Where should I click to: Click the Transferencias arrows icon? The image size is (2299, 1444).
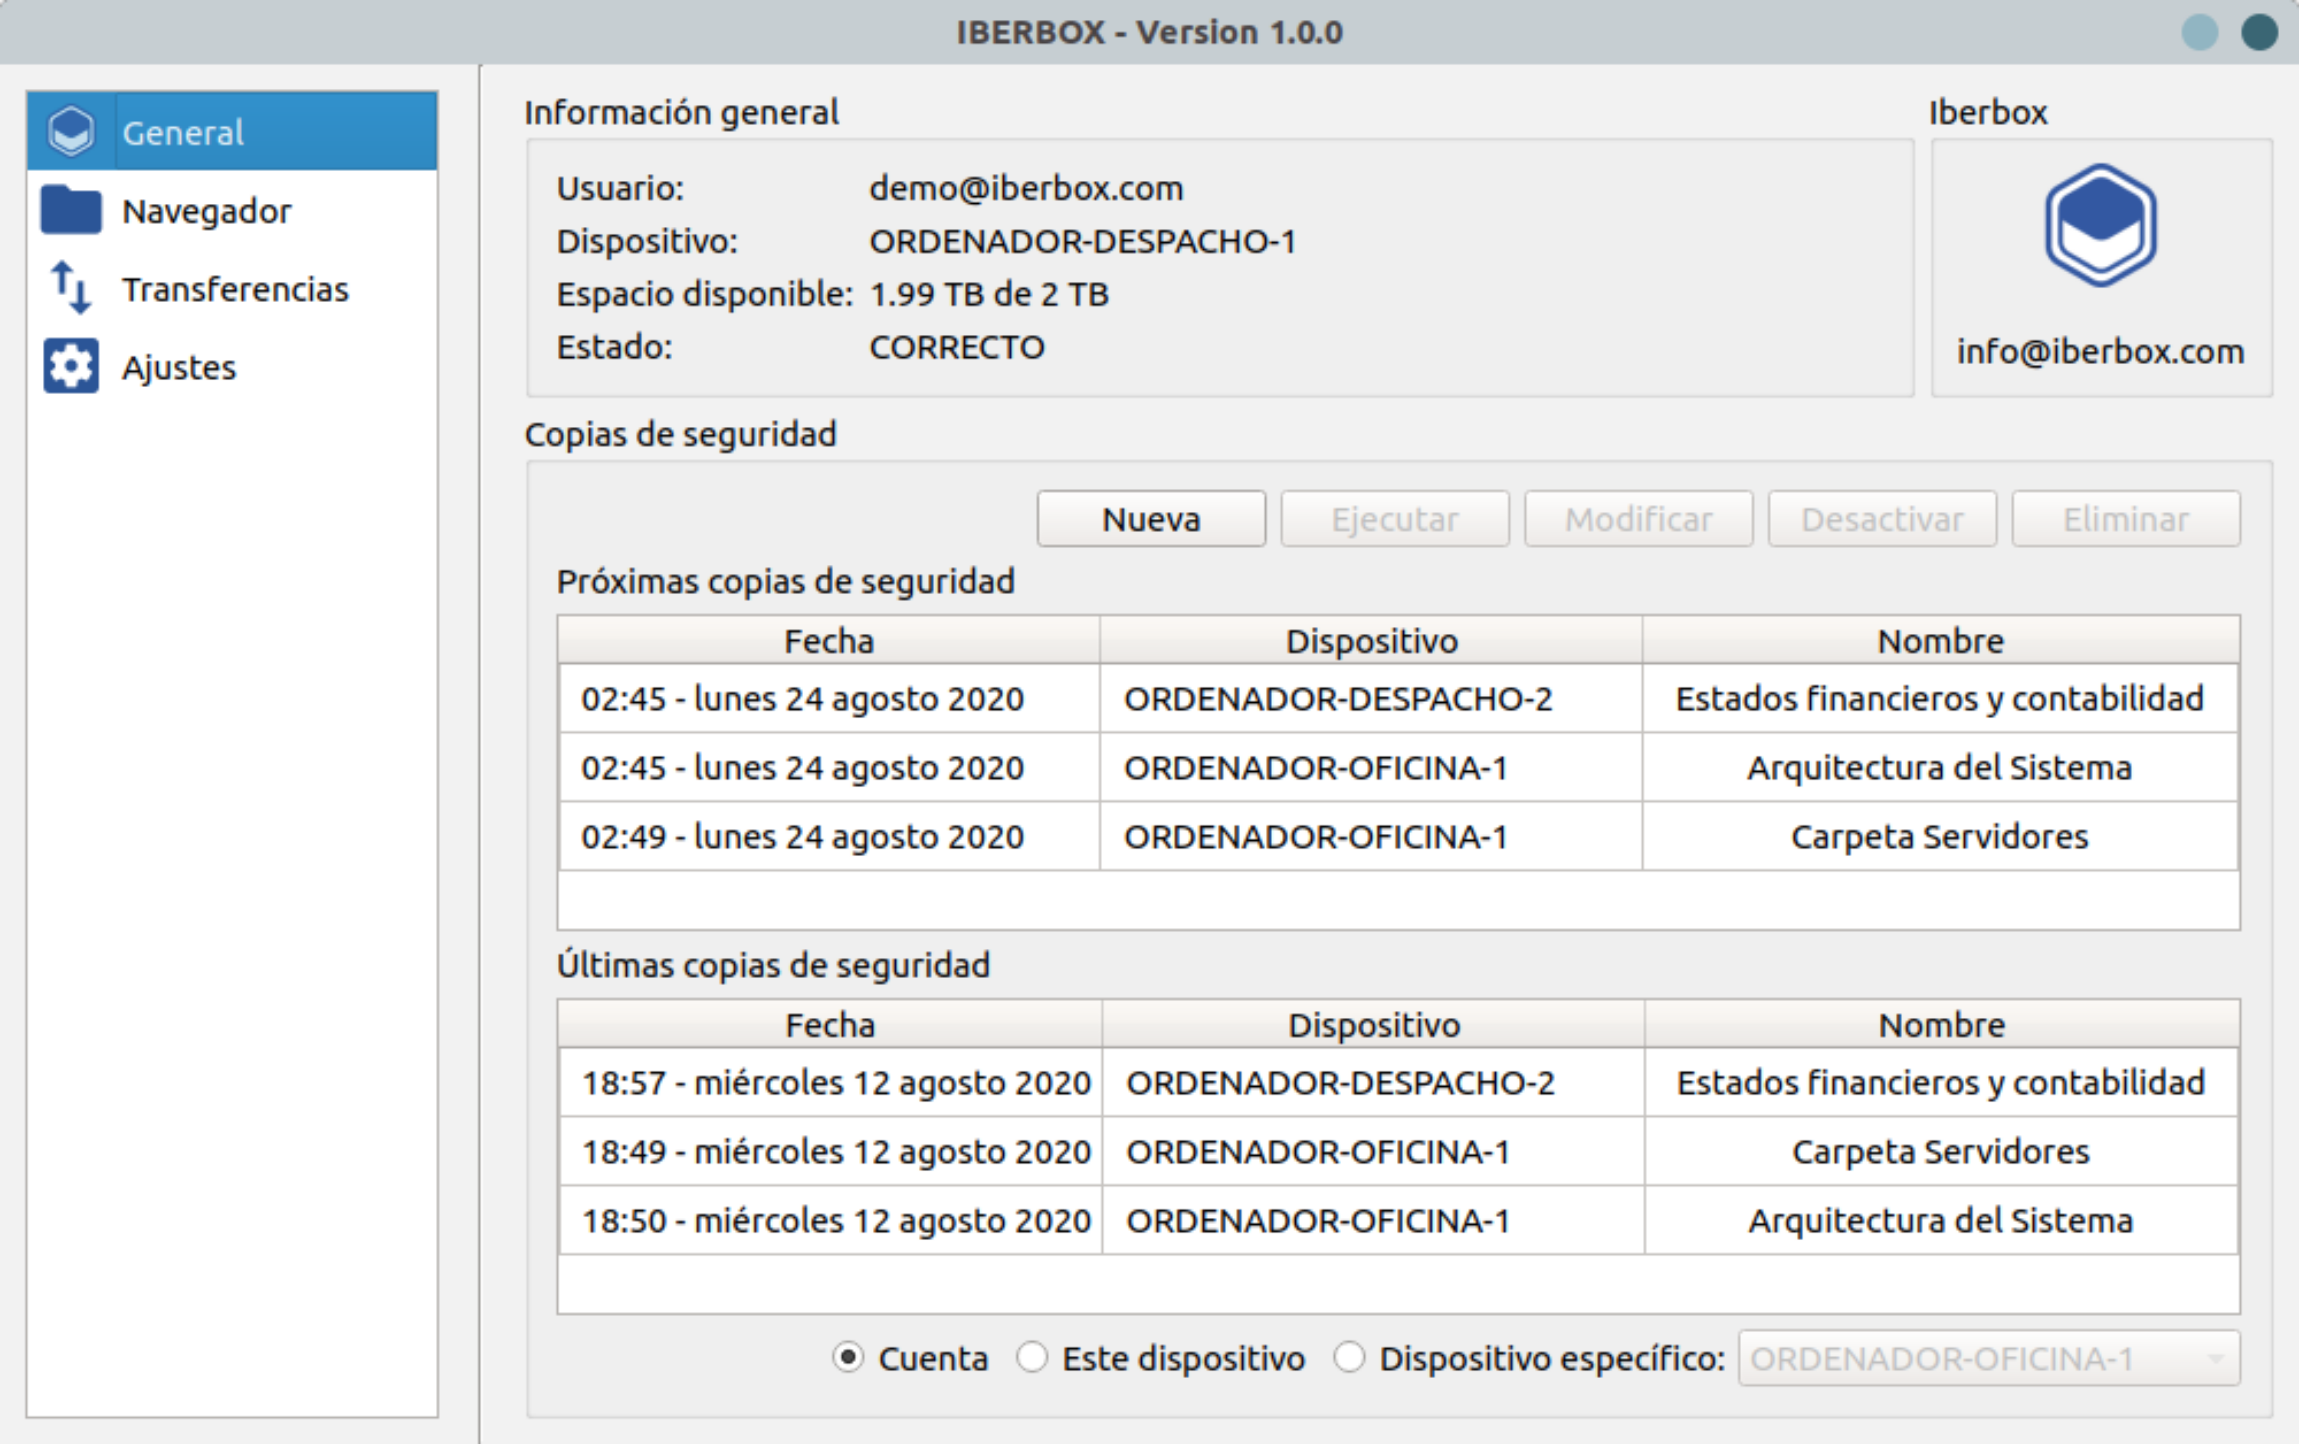(x=71, y=288)
